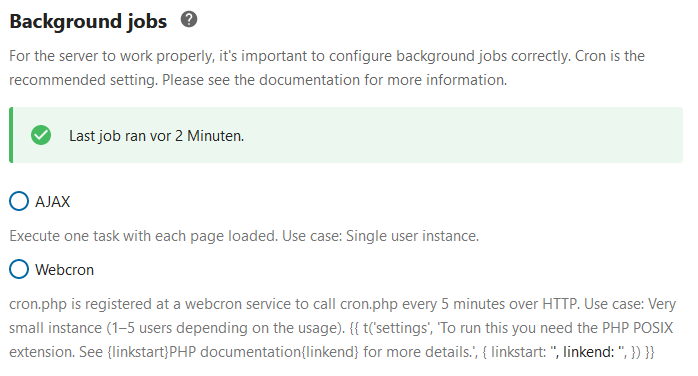Screen dimensions: 698x376
Task: Click 'Execute one task with each page loaded' text
Action: coord(144,236)
